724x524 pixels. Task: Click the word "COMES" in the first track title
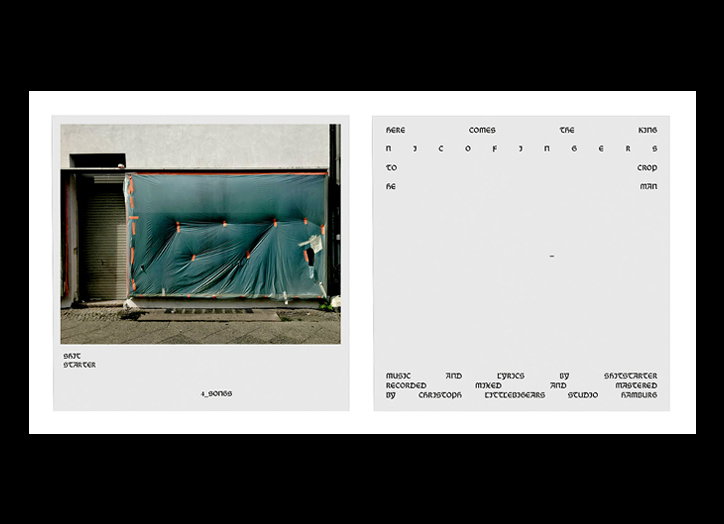click(482, 130)
